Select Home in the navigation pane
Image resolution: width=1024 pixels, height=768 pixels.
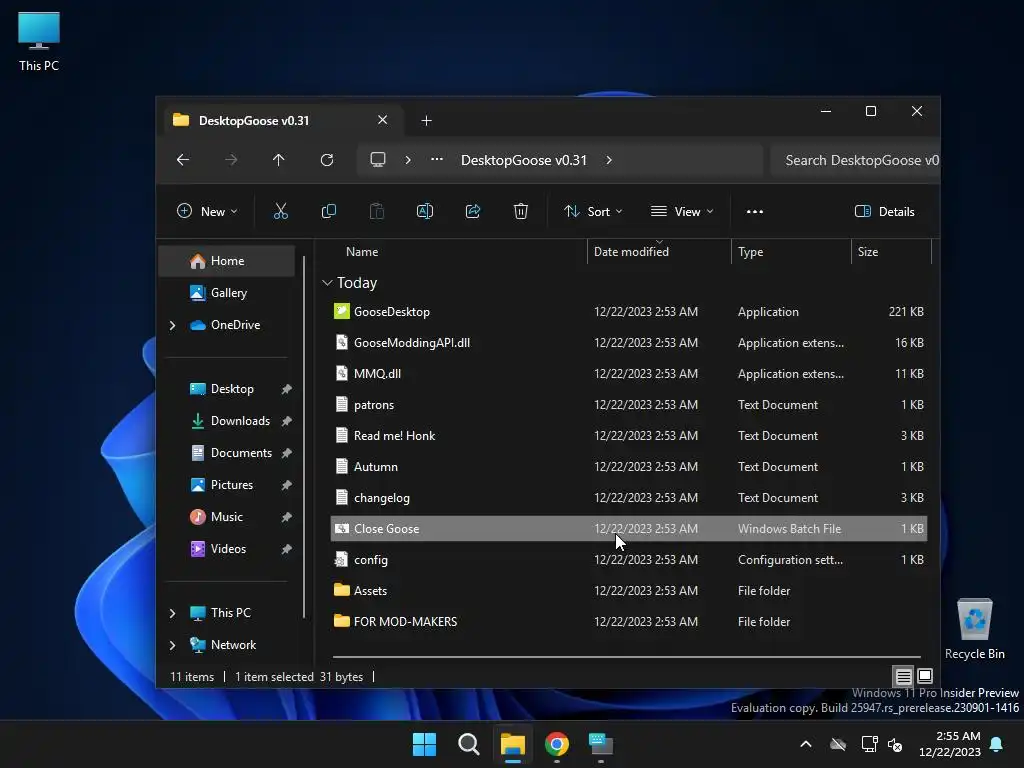coord(227,261)
